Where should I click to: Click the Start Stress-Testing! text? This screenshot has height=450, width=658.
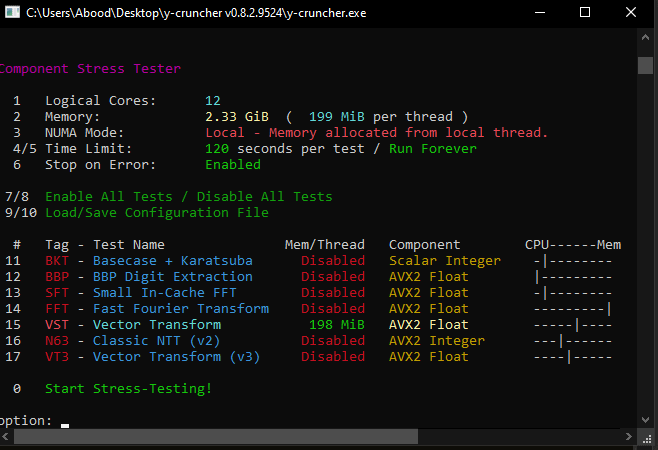(128, 389)
